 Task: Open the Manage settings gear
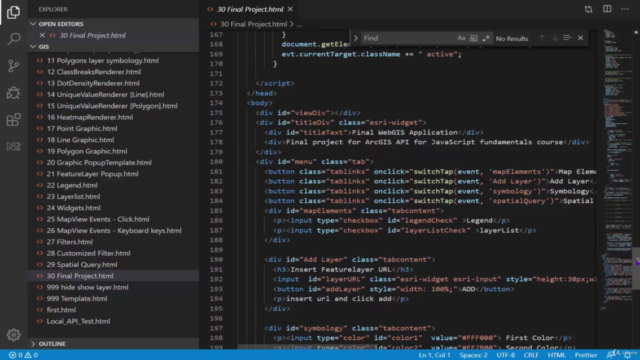[x=13, y=335]
